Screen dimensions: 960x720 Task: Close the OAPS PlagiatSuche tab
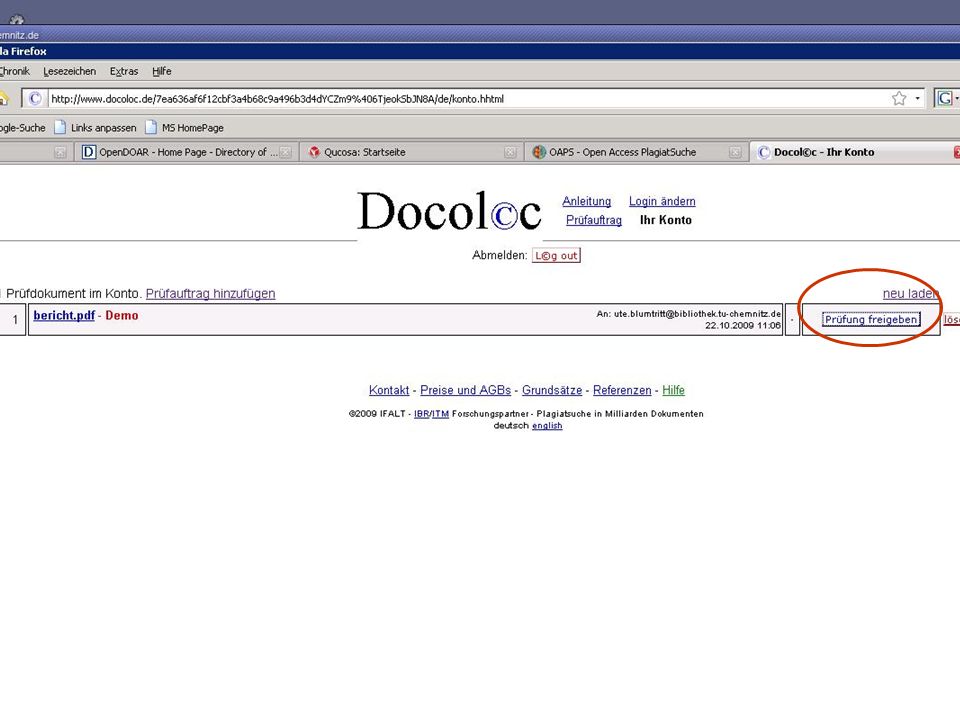click(735, 152)
